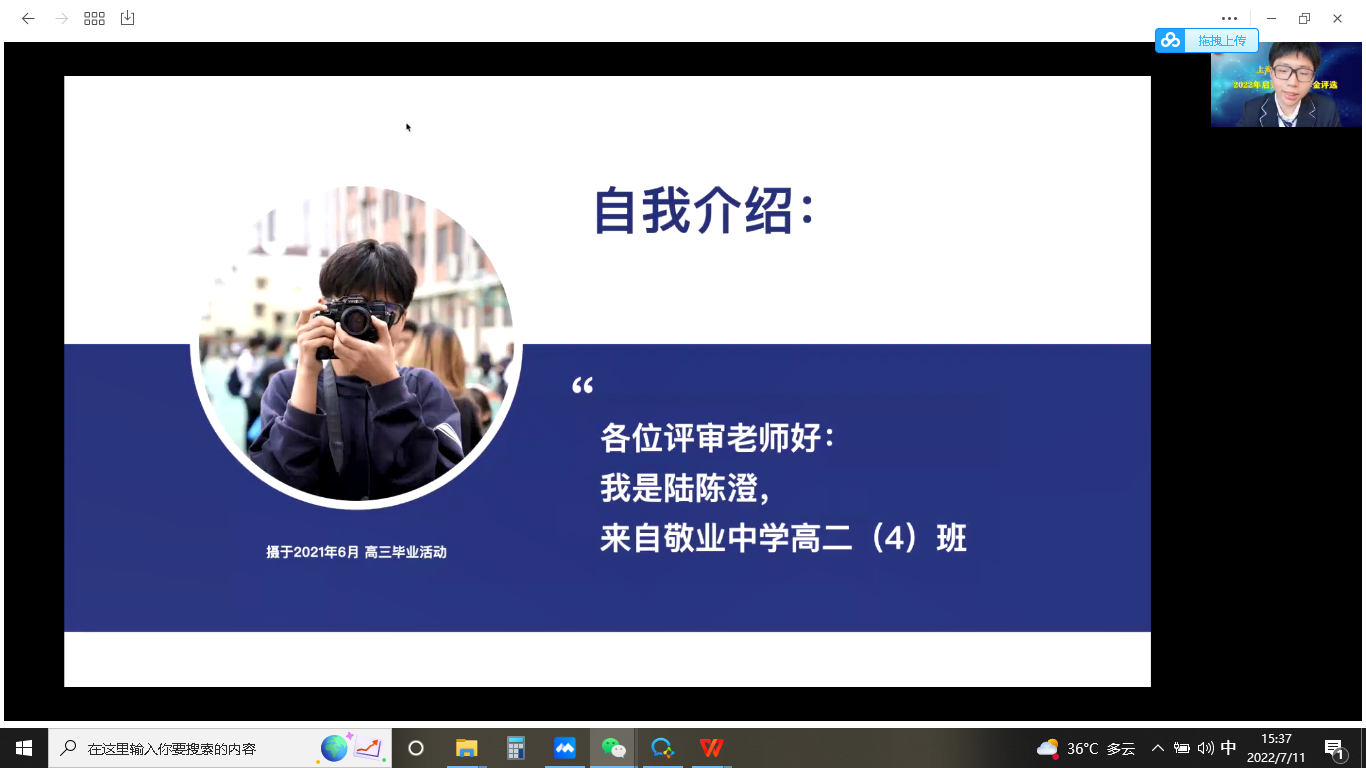Image resolution: width=1366 pixels, height=768 pixels.
Task: Open the Calculator app in taskbar
Action: [x=516, y=748]
